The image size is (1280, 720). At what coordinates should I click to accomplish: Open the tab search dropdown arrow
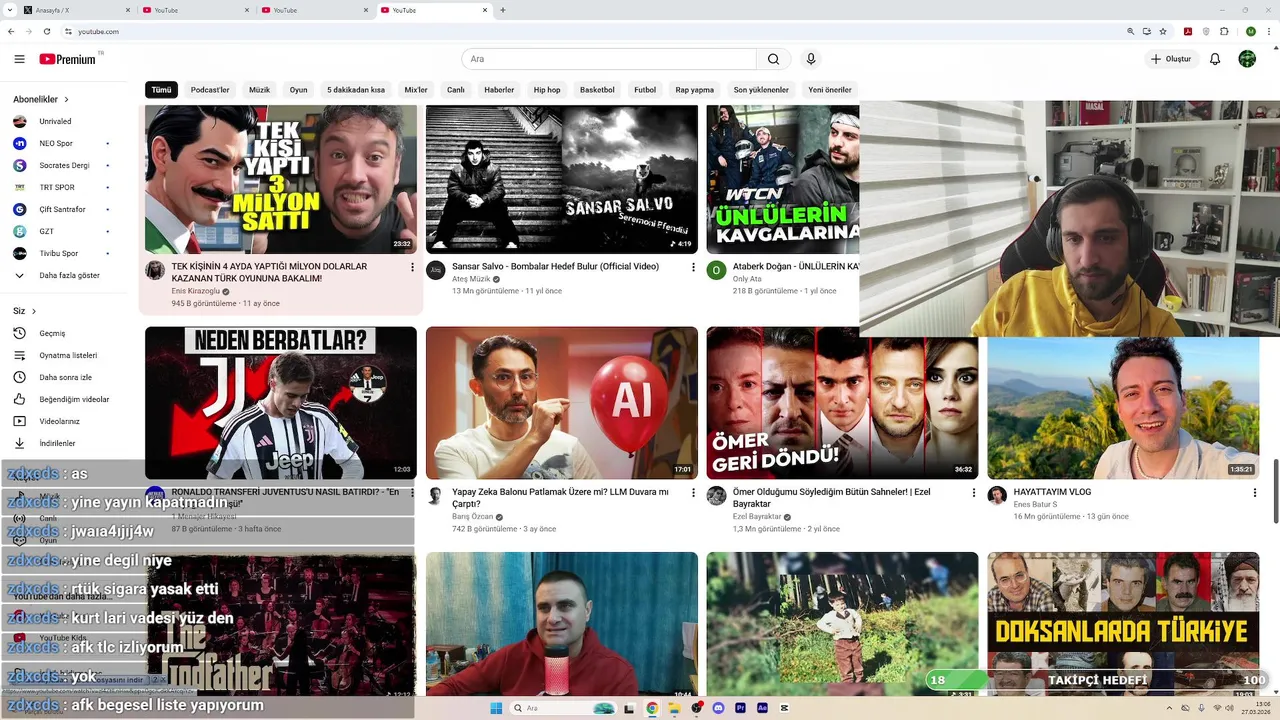coord(9,10)
